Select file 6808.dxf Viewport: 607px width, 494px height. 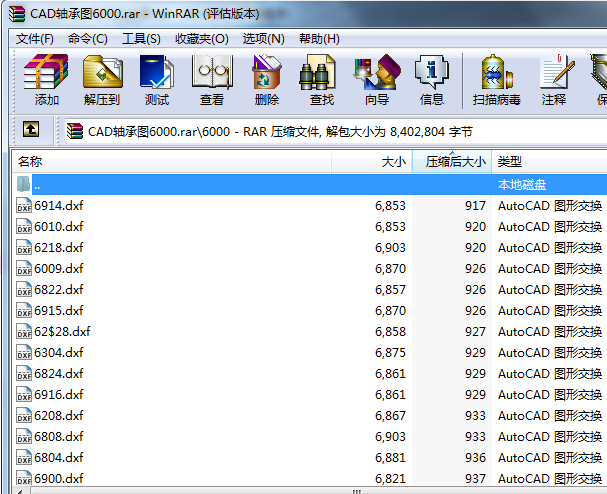pyautogui.click(x=59, y=436)
